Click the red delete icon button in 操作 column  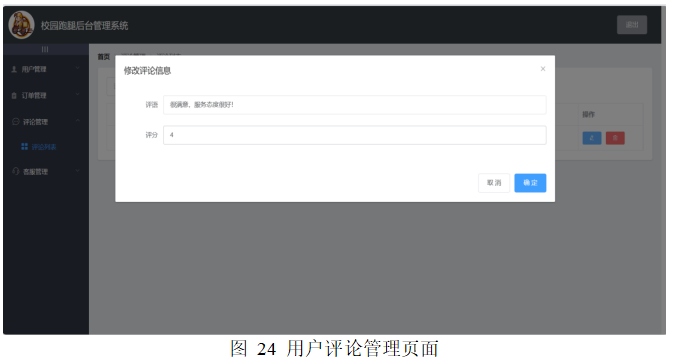[615, 138]
